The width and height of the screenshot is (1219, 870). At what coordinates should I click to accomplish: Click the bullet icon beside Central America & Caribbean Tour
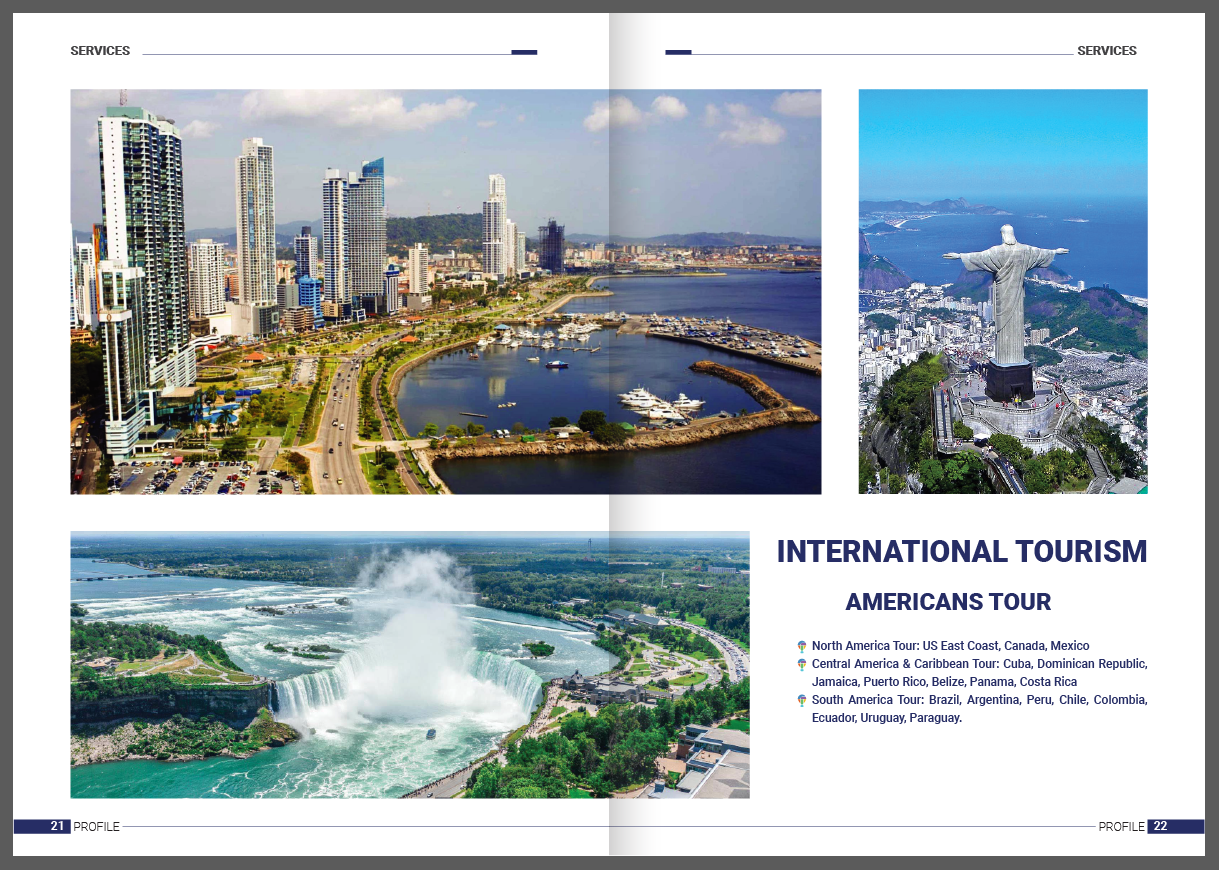802,664
